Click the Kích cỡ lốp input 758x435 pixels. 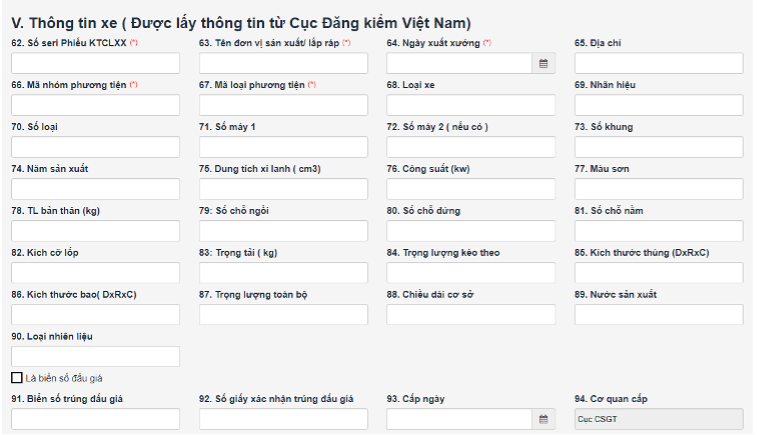coord(95,273)
